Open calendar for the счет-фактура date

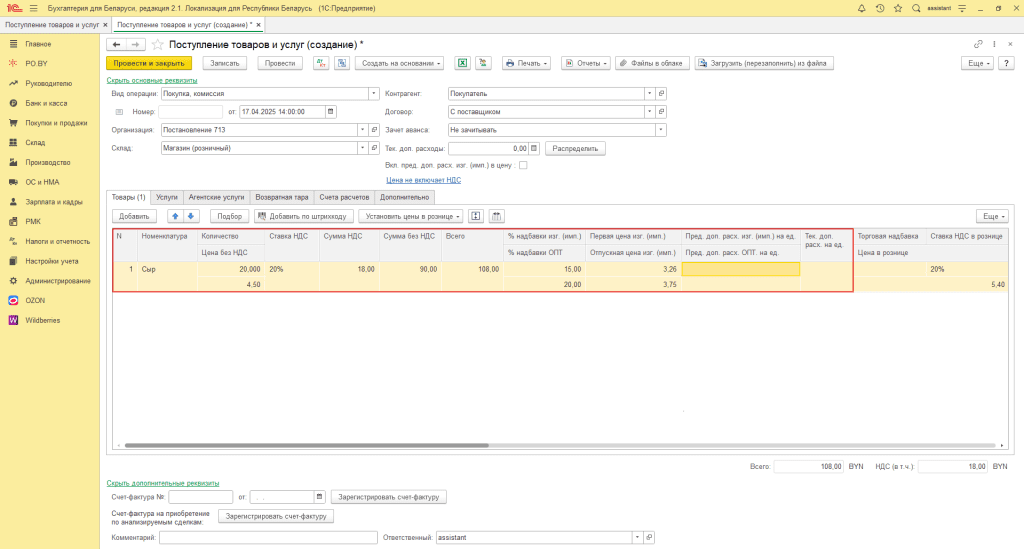point(319,497)
